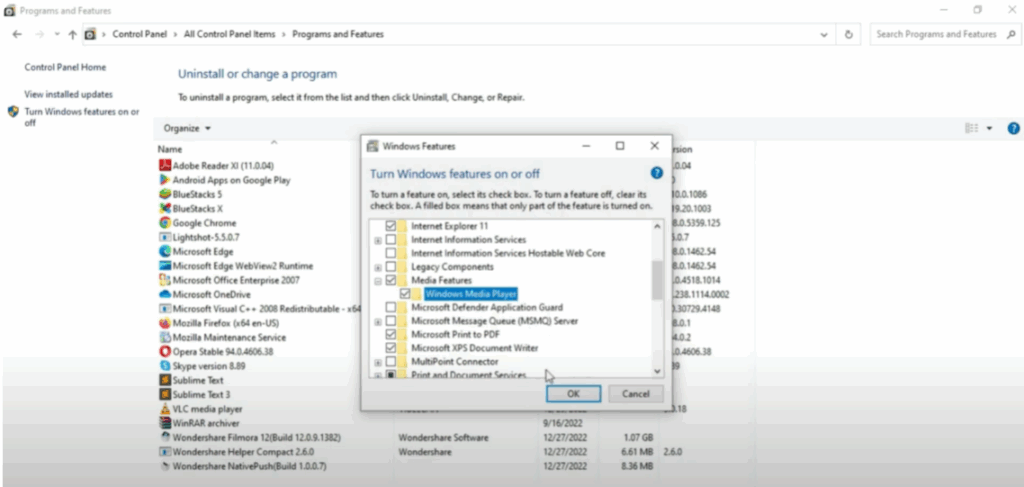
Task: Open the view options dropdown arrow
Action: tap(989, 129)
